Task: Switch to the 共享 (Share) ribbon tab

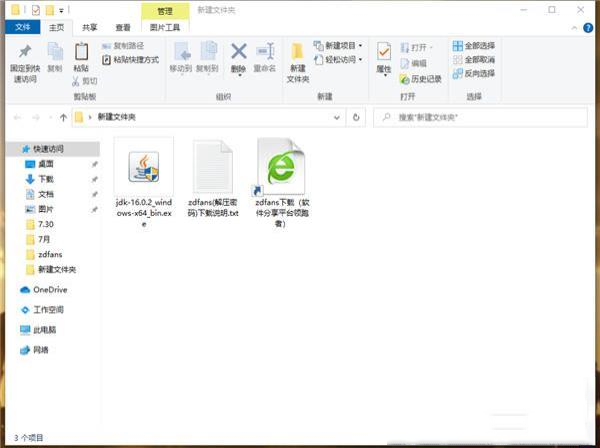Action: point(89,28)
